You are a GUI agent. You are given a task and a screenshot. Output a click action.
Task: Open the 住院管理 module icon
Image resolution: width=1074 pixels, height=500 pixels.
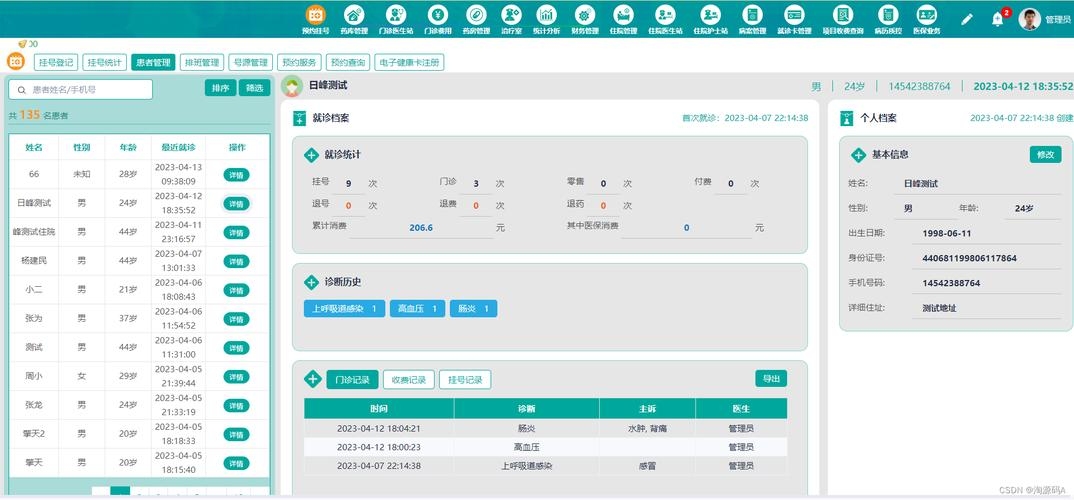[623, 15]
